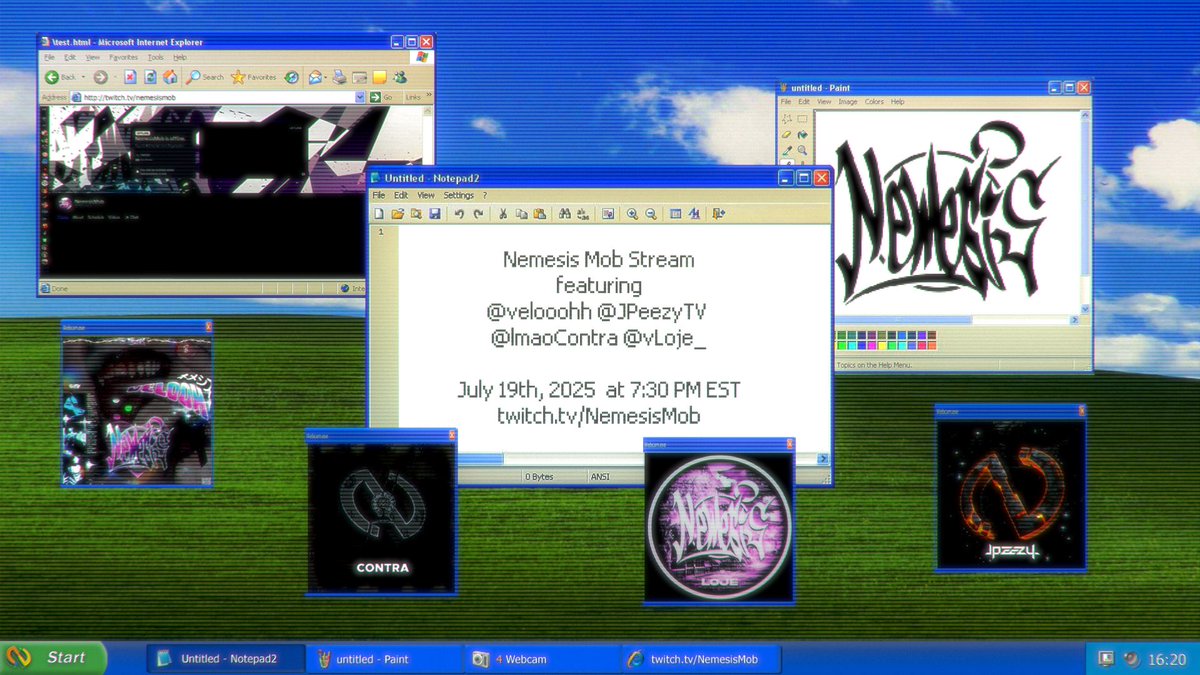Click the Undo arrow in Notepad2
This screenshot has height=675, width=1200.
[459, 213]
